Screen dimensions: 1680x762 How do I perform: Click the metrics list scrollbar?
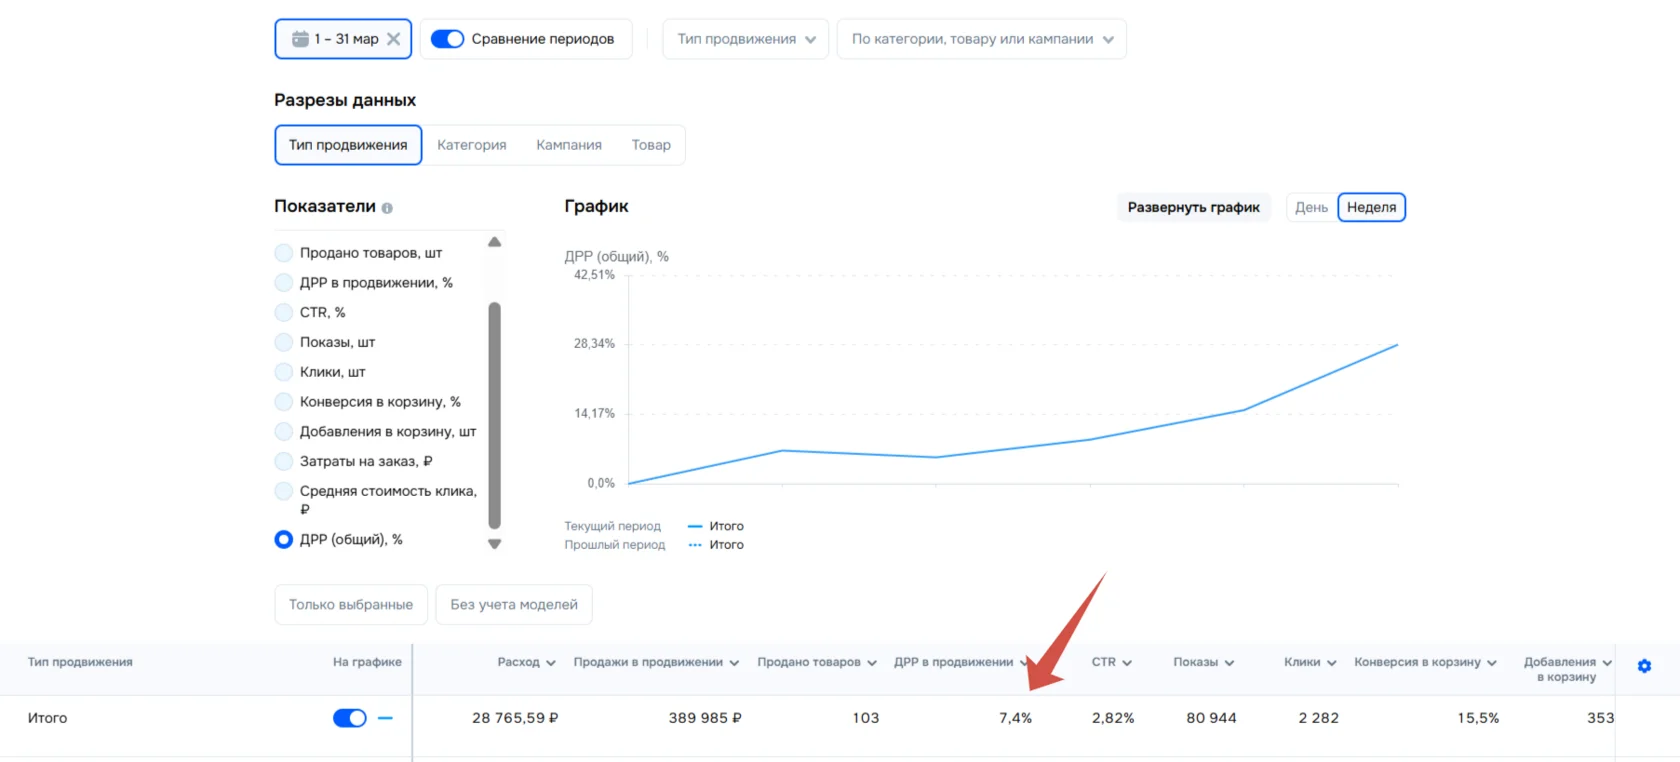pyautogui.click(x=494, y=415)
